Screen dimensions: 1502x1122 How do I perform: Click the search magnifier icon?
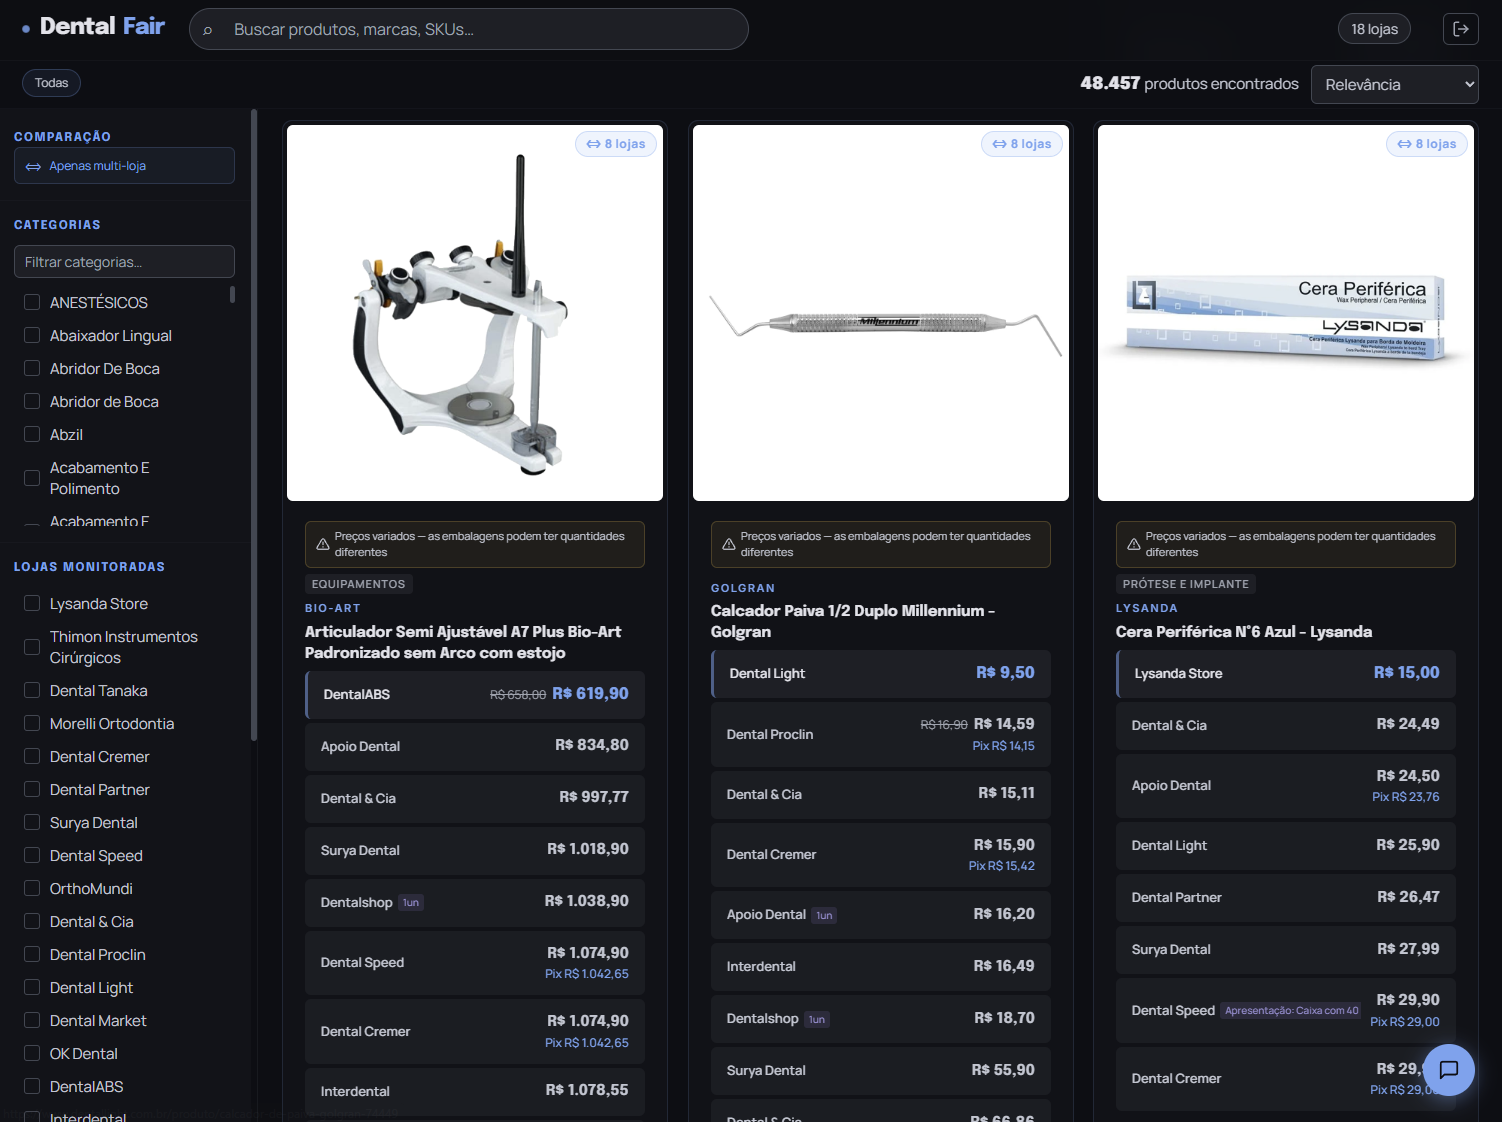(208, 30)
